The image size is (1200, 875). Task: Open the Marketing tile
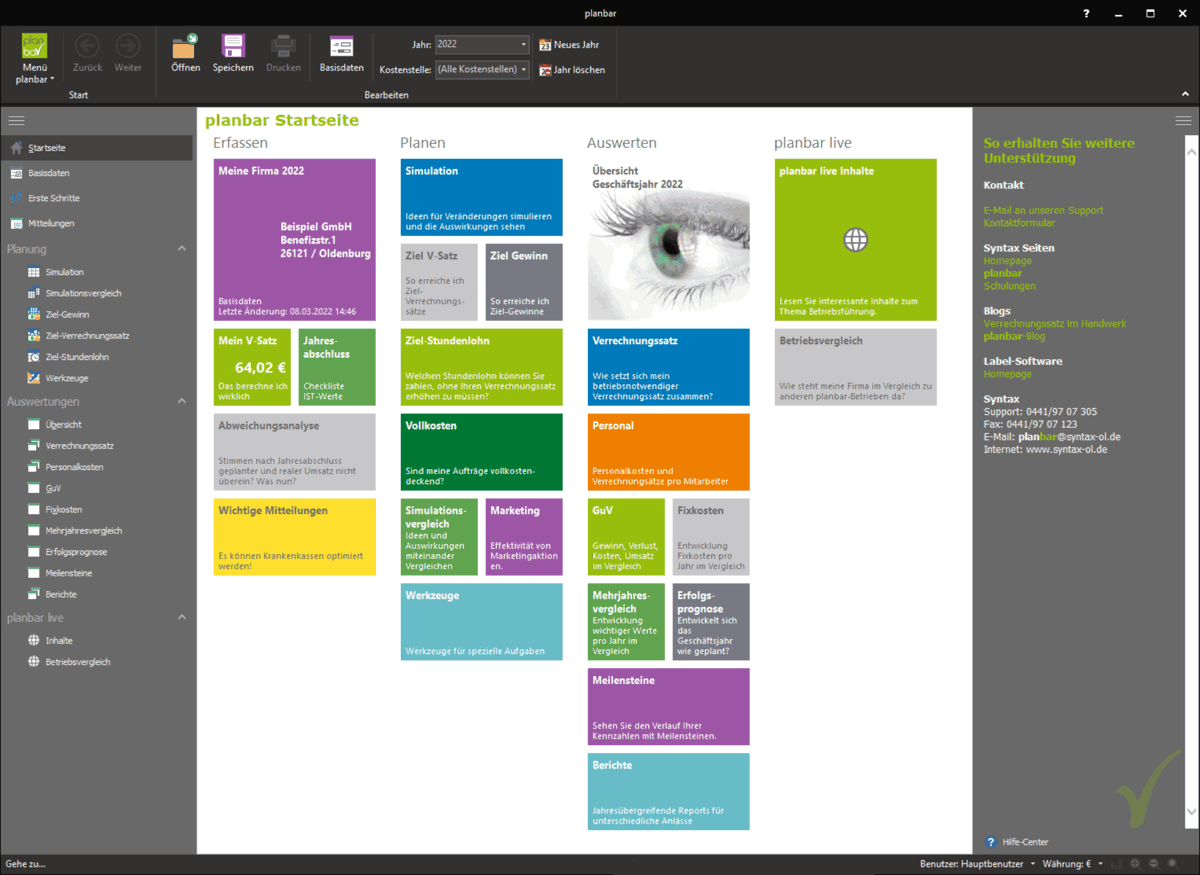click(x=524, y=537)
